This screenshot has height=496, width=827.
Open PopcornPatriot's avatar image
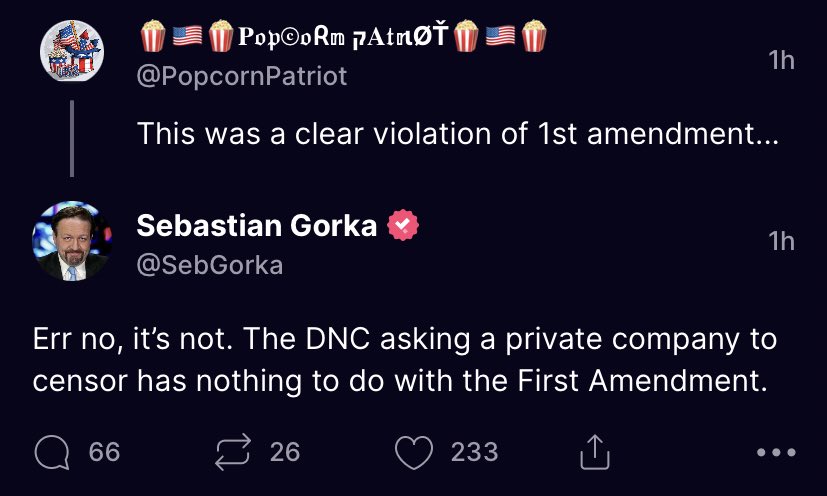click(72, 51)
